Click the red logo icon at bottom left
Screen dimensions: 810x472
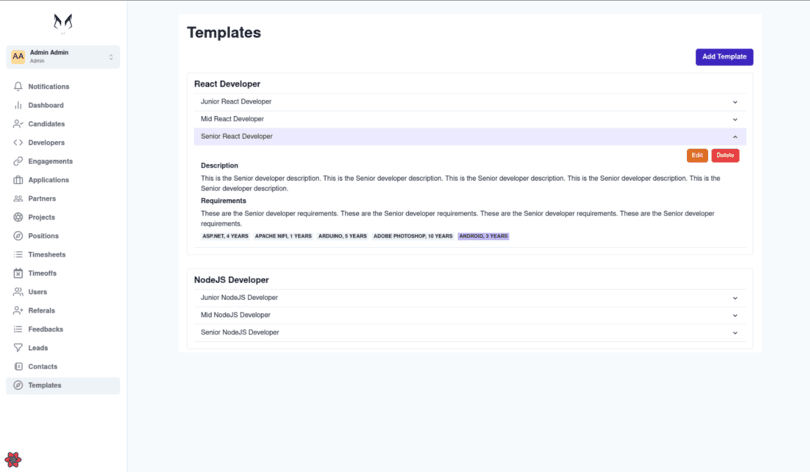[13, 460]
